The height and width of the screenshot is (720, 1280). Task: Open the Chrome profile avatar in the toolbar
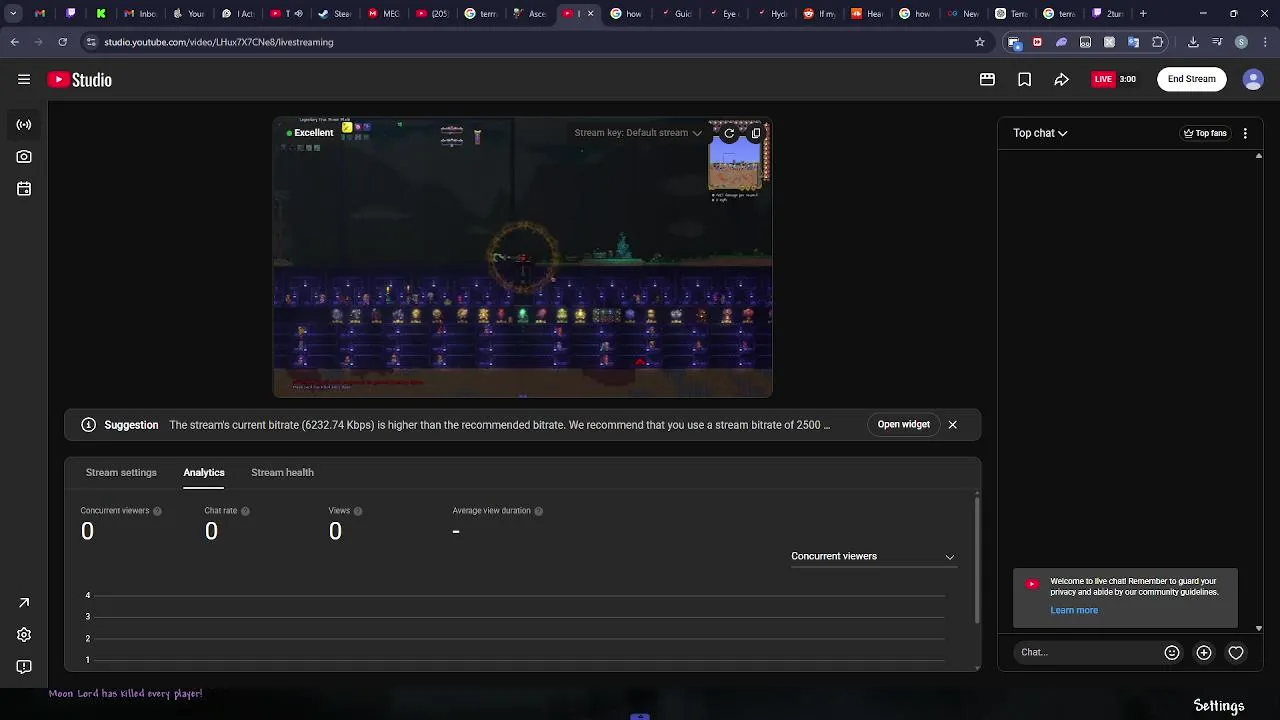(x=1241, y=42)
